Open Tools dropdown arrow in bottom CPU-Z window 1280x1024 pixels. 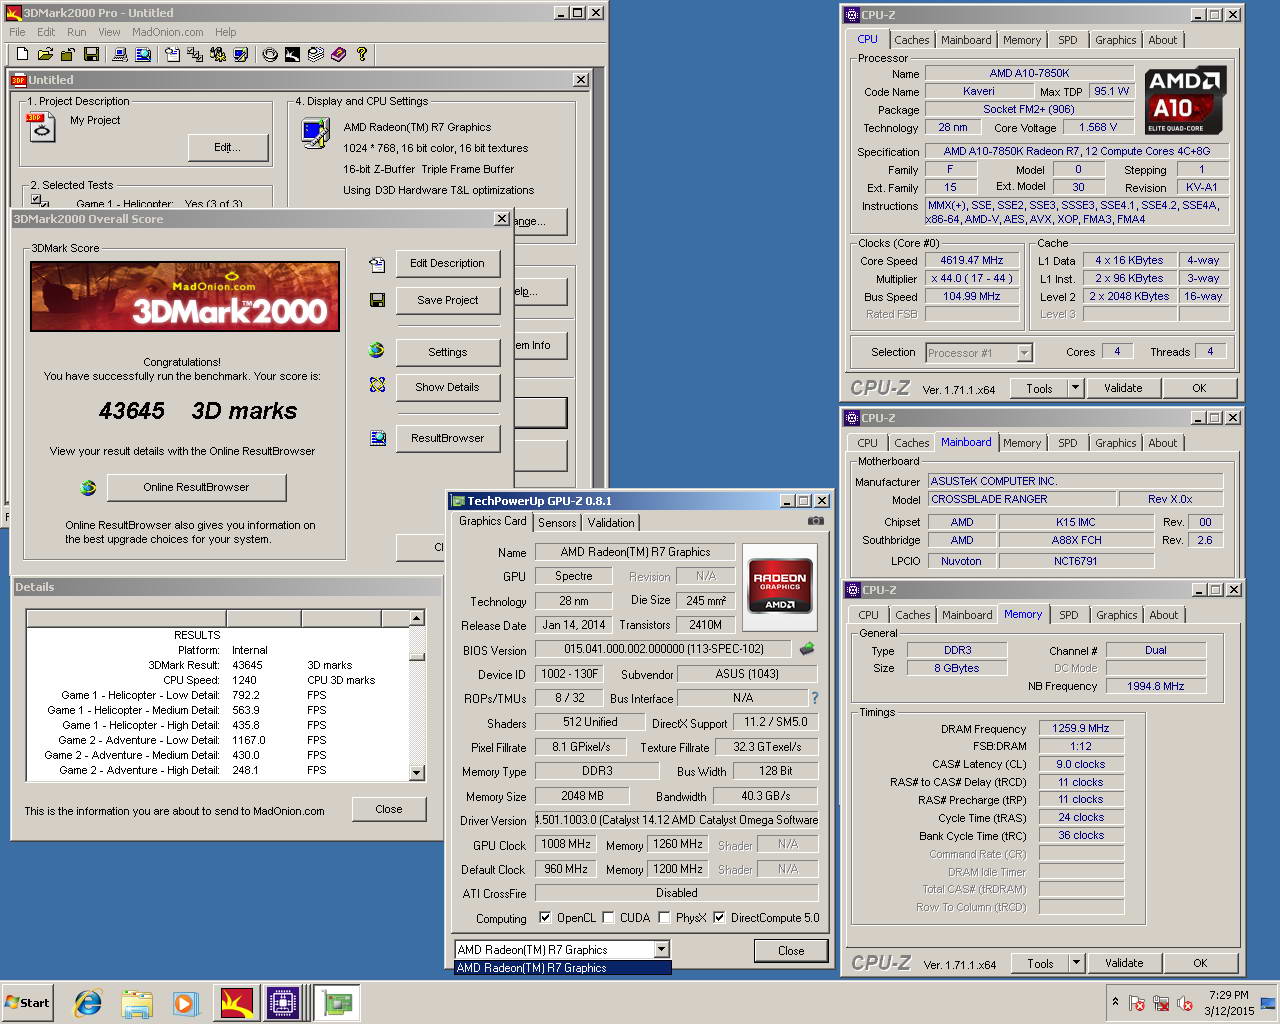point(1076,963)
